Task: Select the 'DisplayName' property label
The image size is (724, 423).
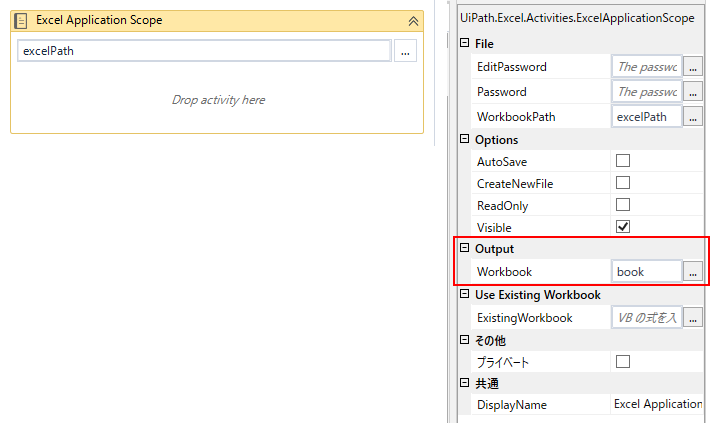Action: tap(512, 405)
